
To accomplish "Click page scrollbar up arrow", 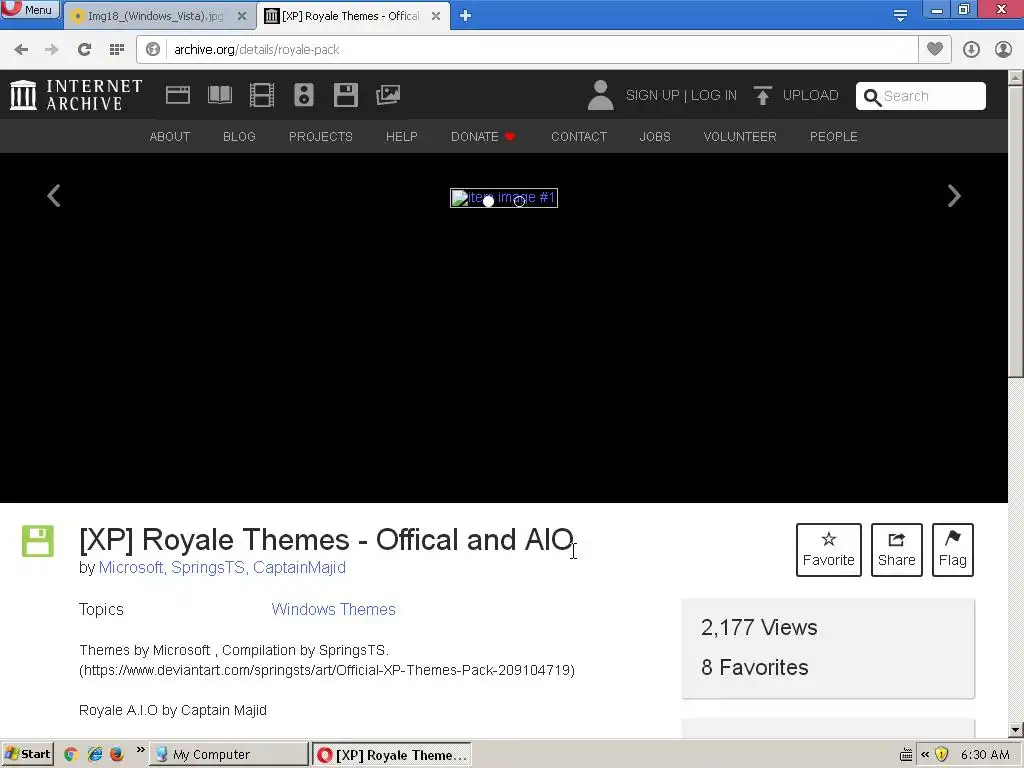I will point(1016,77).
